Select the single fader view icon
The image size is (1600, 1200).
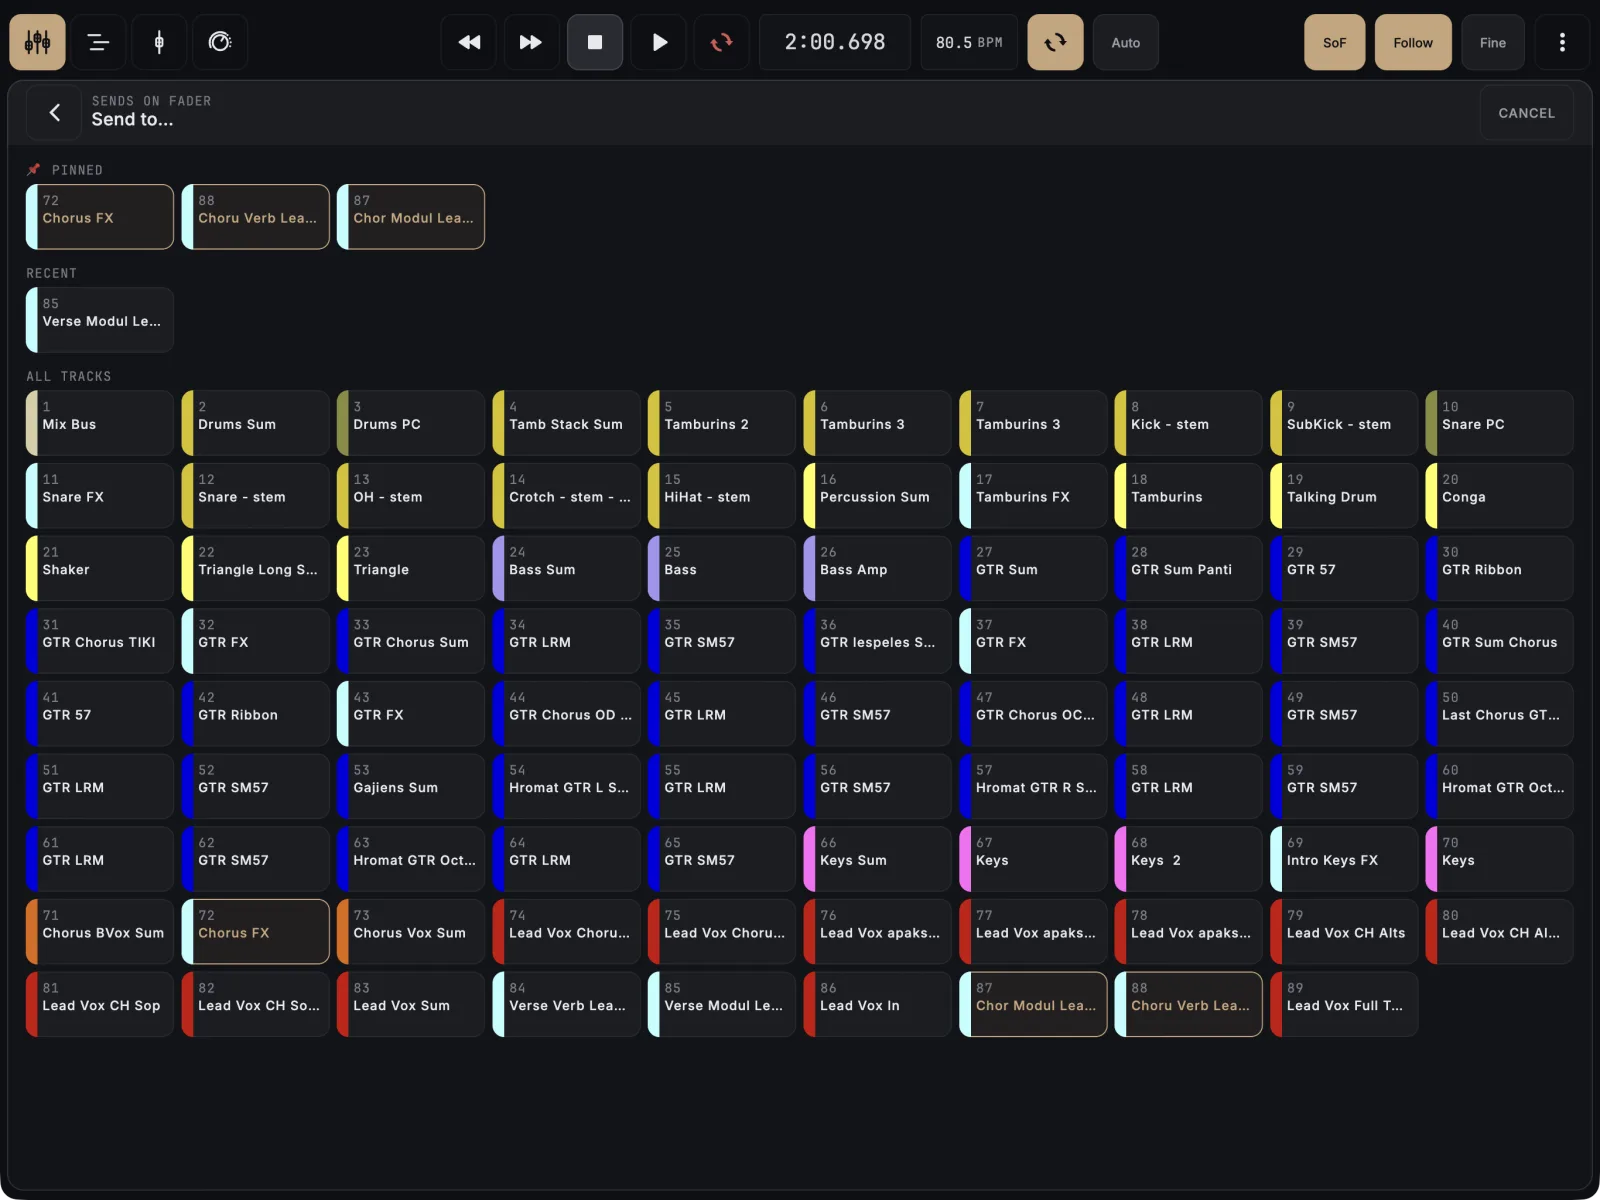[x=159, y=42]
